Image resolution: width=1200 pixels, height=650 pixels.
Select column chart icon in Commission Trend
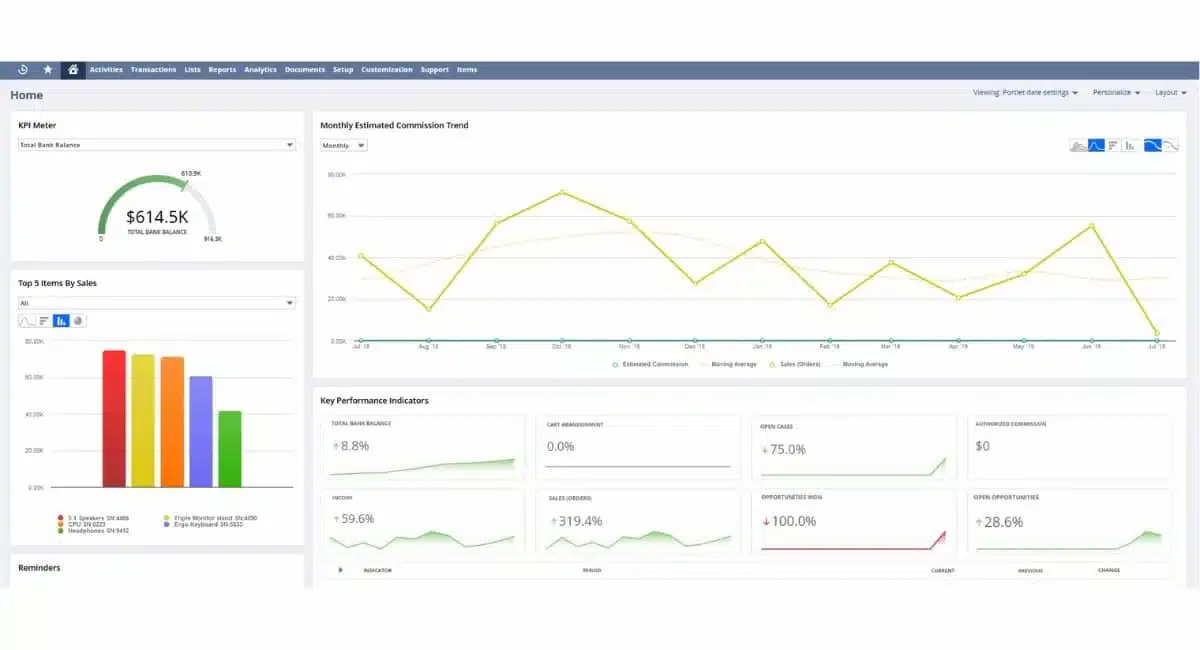[x=1130, y=145]
